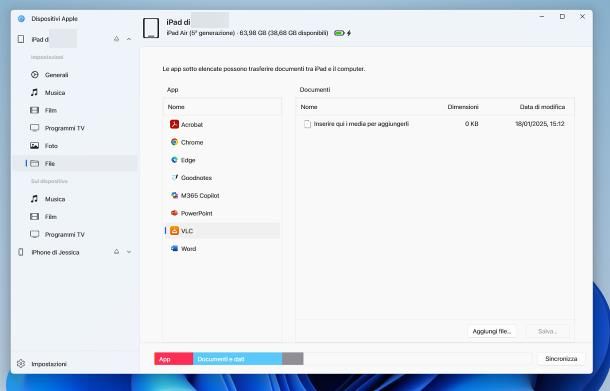This screenshot has height=391, width=610.
Task: Click the Acrobat app icon
Action: [x=174, y=124]
